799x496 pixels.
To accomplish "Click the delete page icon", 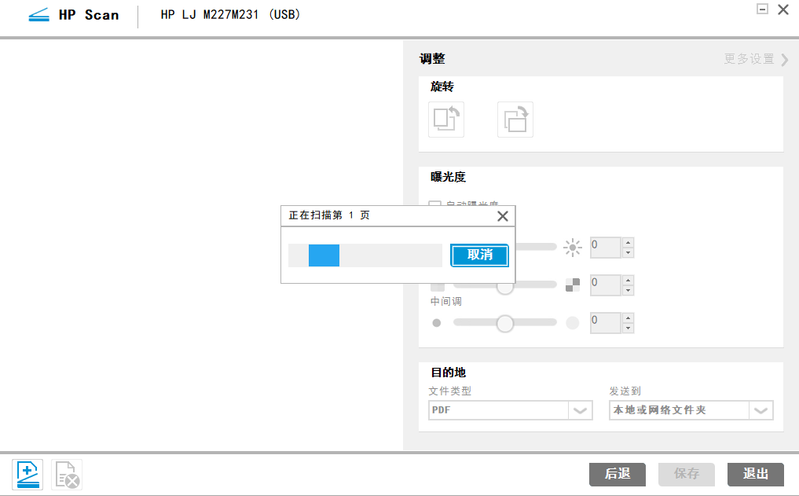I will tap(68, 474).
